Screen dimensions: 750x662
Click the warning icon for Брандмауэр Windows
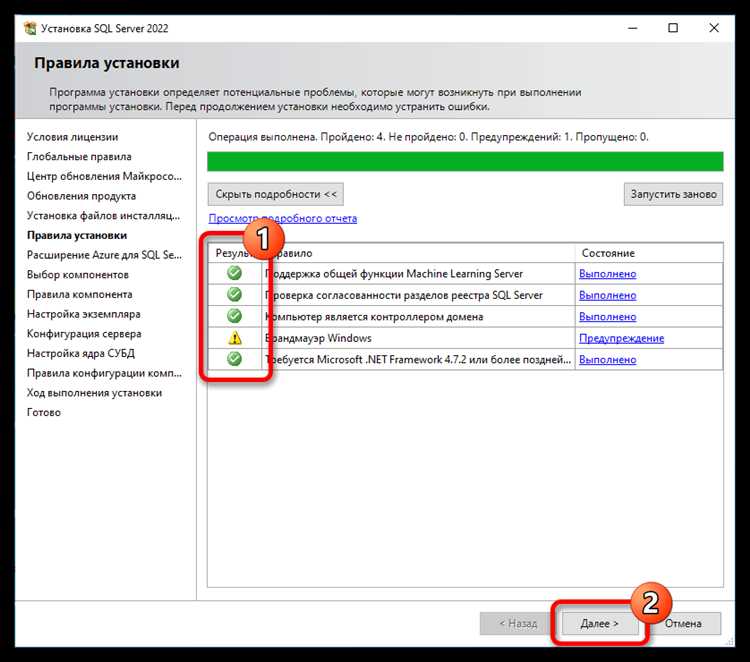pyautogui.click(x=235, y=338)
